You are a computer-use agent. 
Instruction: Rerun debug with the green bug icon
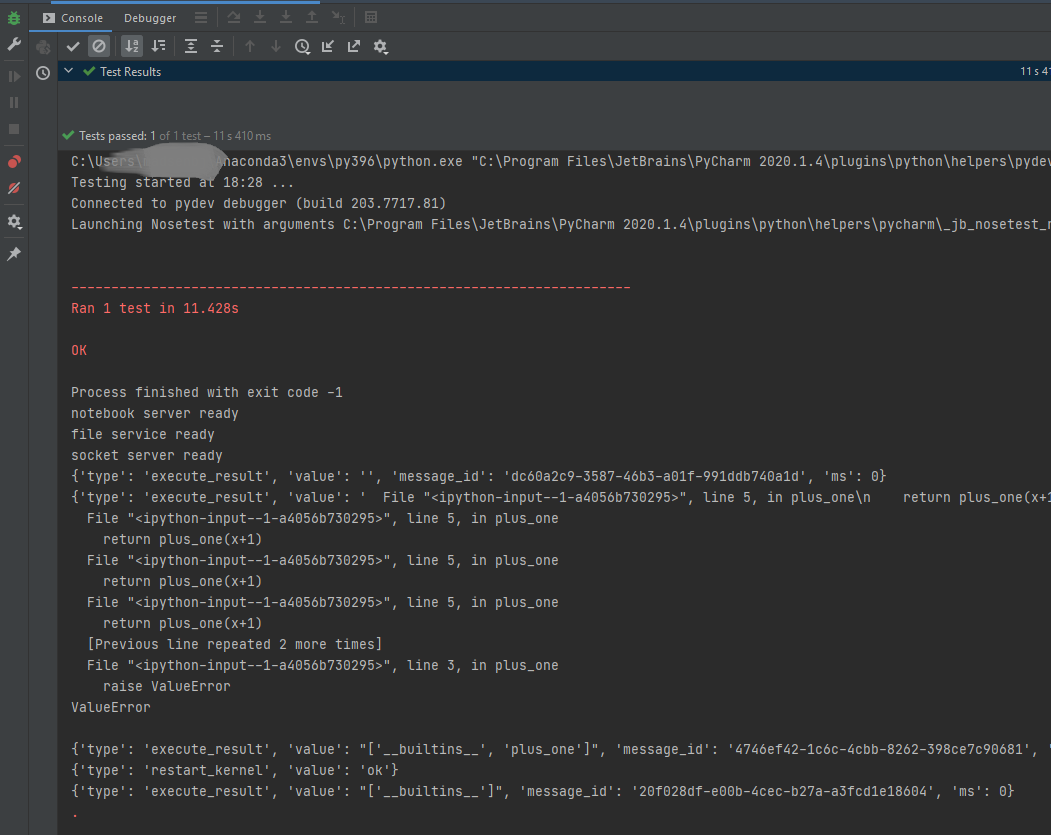(13, 18)
